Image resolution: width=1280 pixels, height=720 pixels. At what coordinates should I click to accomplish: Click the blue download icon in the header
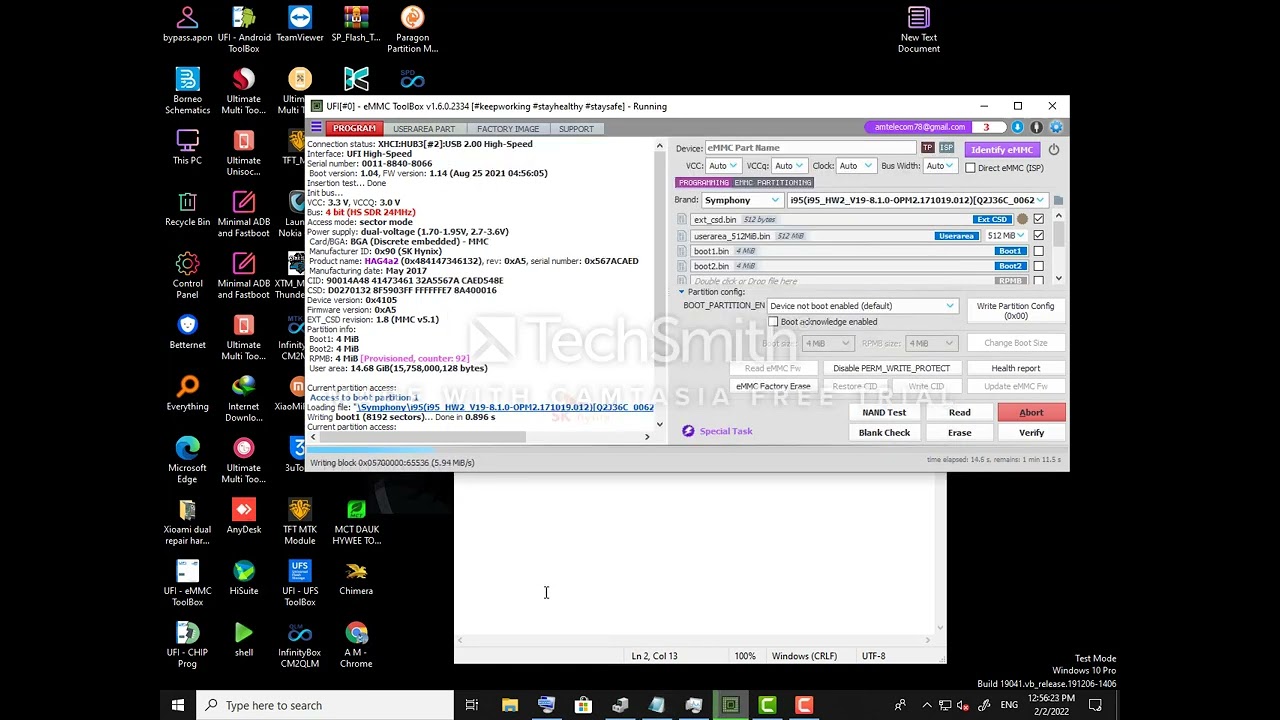[x=1017, y=127]
